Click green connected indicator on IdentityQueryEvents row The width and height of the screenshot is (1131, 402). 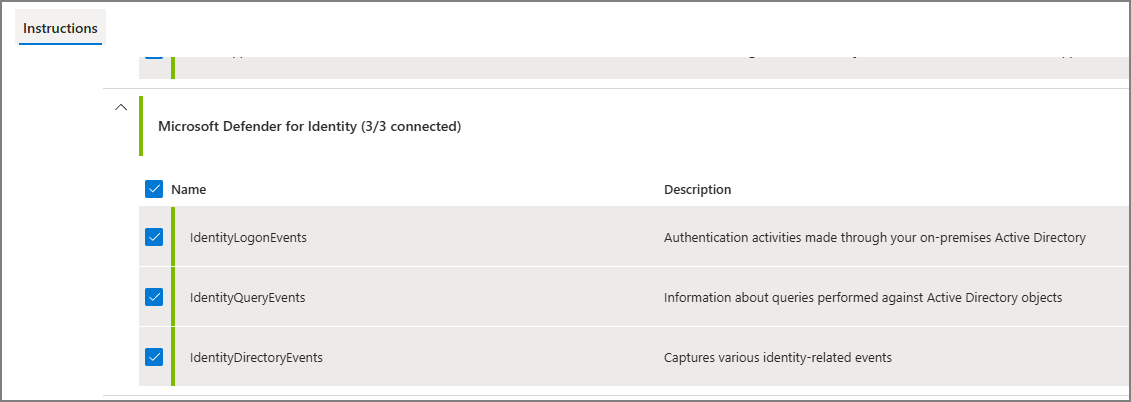(x=173, y=297)
